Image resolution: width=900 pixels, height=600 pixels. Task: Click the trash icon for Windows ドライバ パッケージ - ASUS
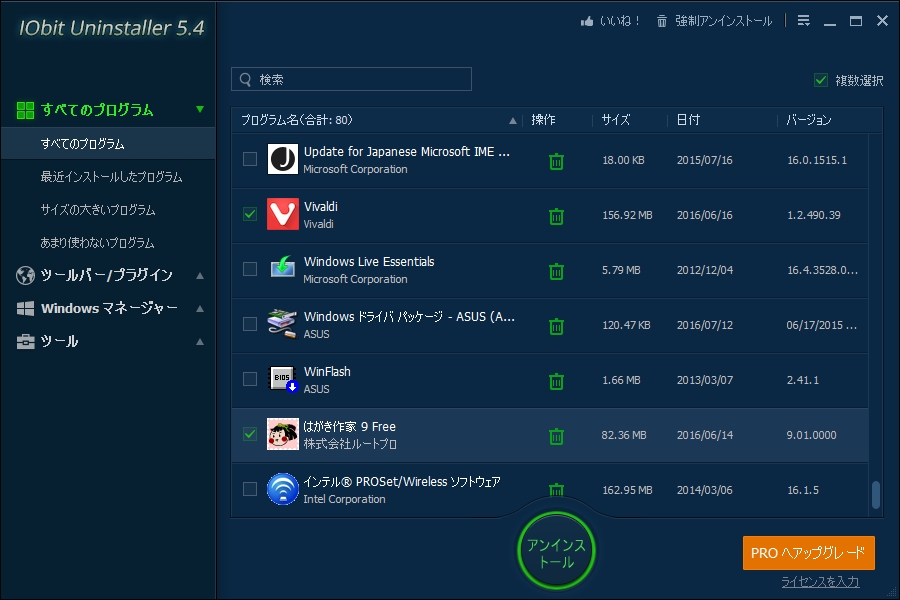556,326
